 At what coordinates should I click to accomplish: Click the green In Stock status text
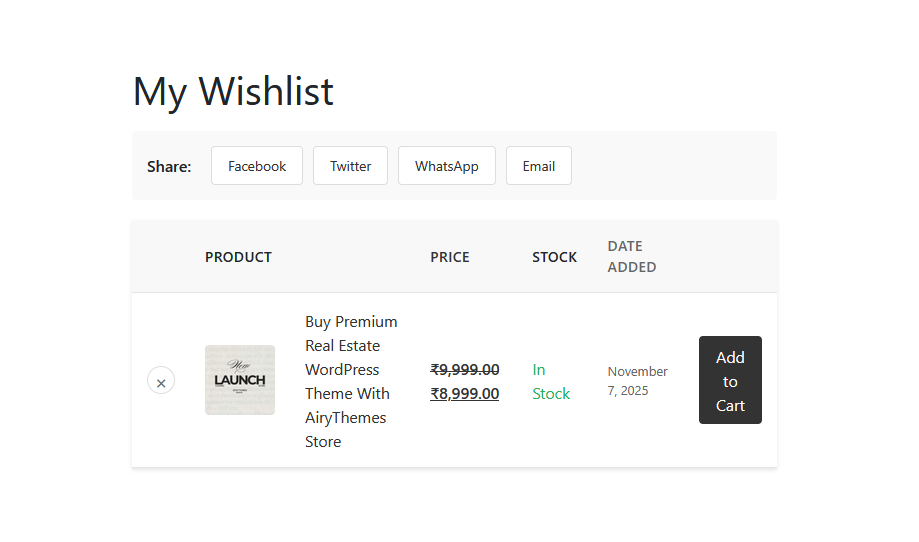[550, 381]
